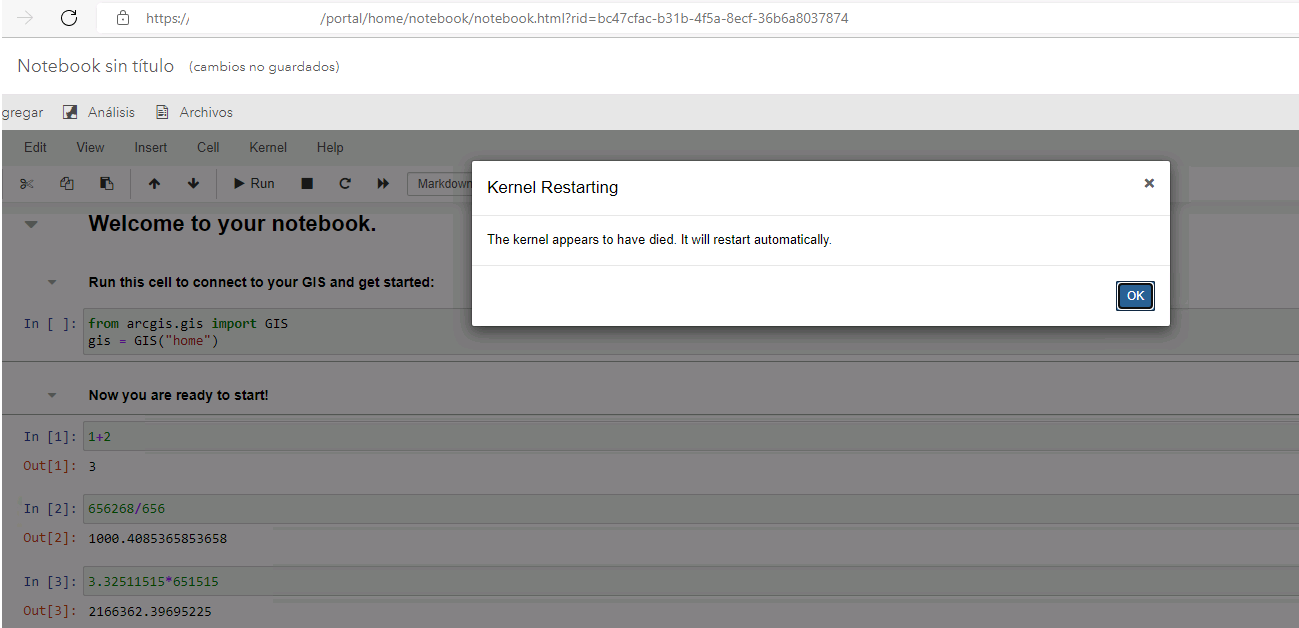Open the Archivos panel
This screenshot has width=1299, height=628.
(x=194, y=112)
